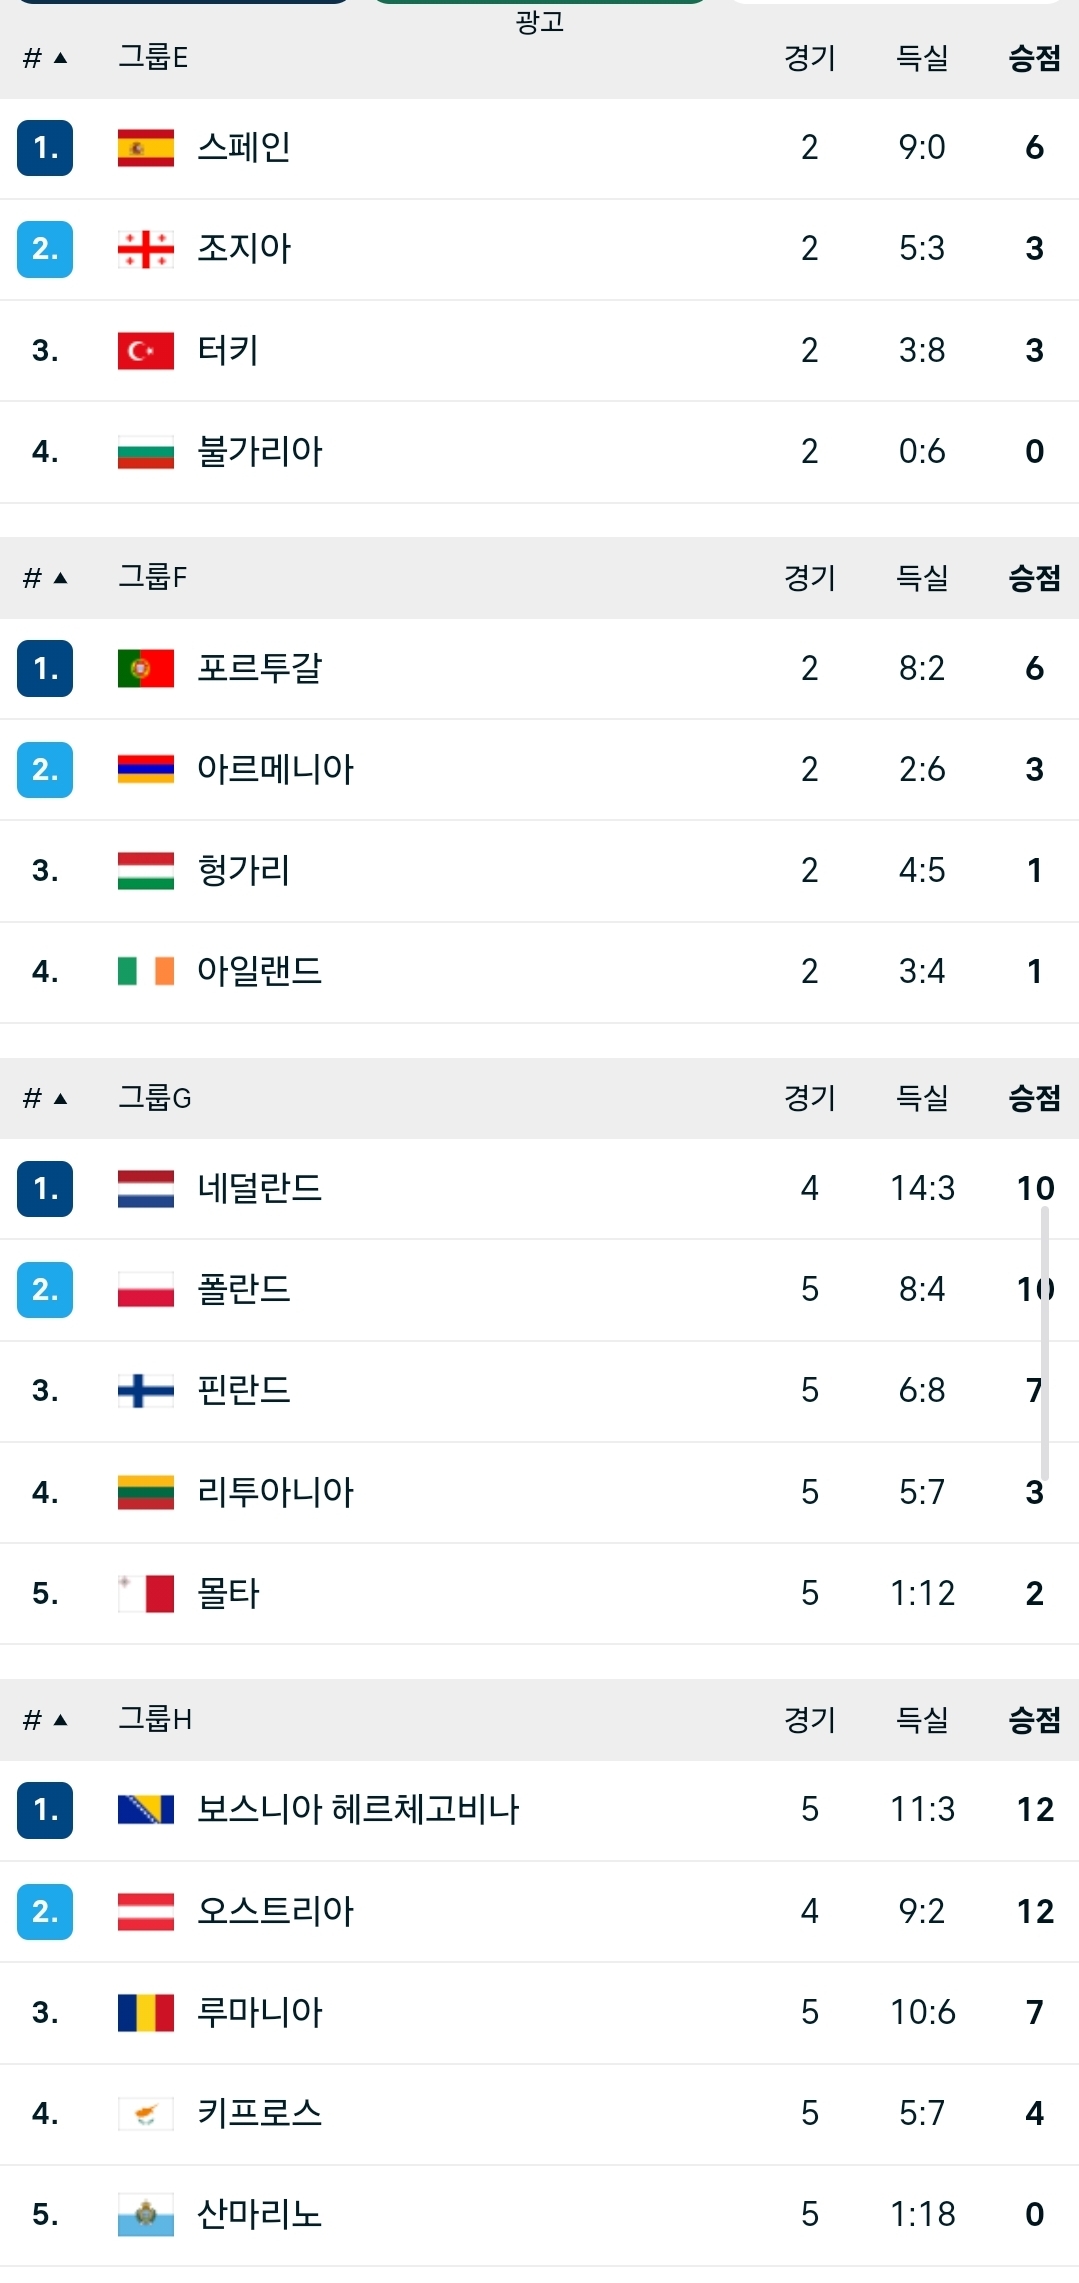The width and height of the screenshot is (1079, 2283).
Task: Click the Georgia flag icon
Action: coord(145,249)
